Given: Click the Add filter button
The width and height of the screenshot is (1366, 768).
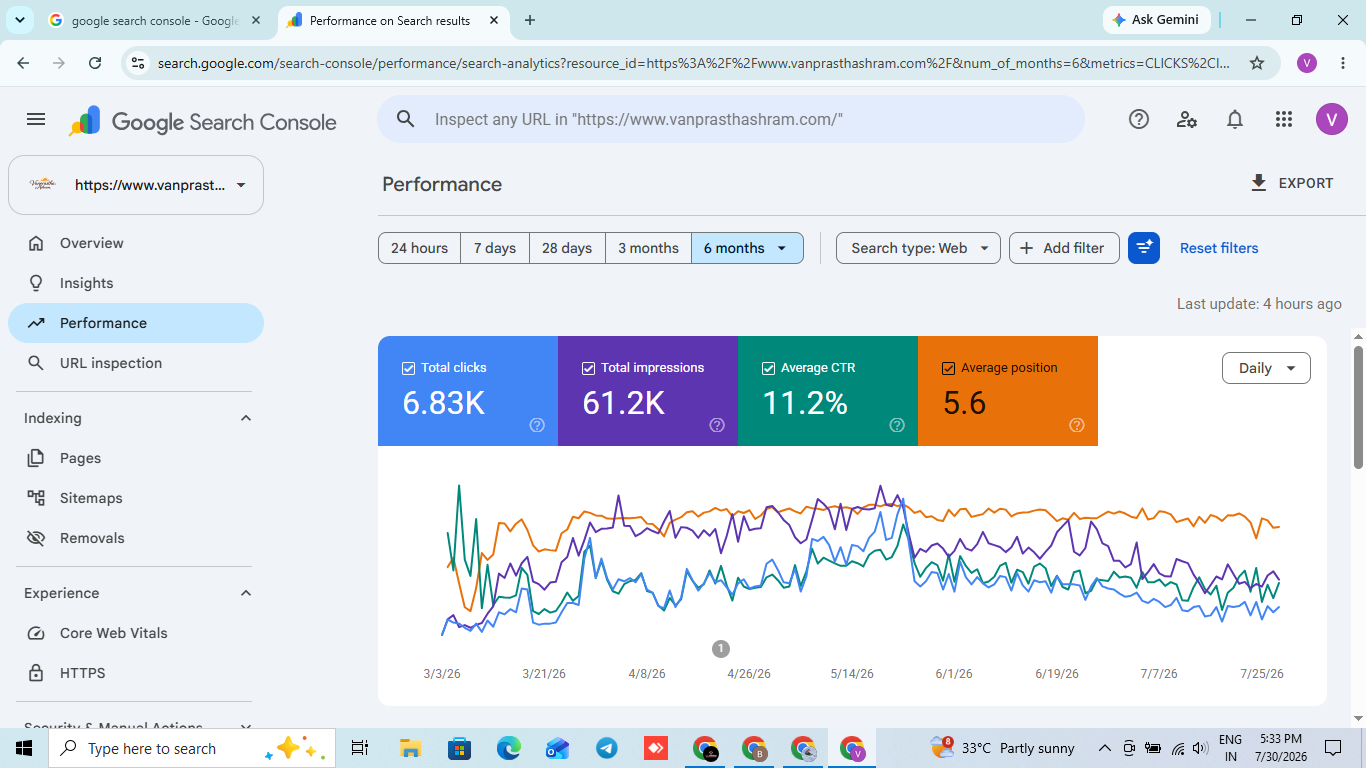Looking at the screenshot, I should 1064,248.
